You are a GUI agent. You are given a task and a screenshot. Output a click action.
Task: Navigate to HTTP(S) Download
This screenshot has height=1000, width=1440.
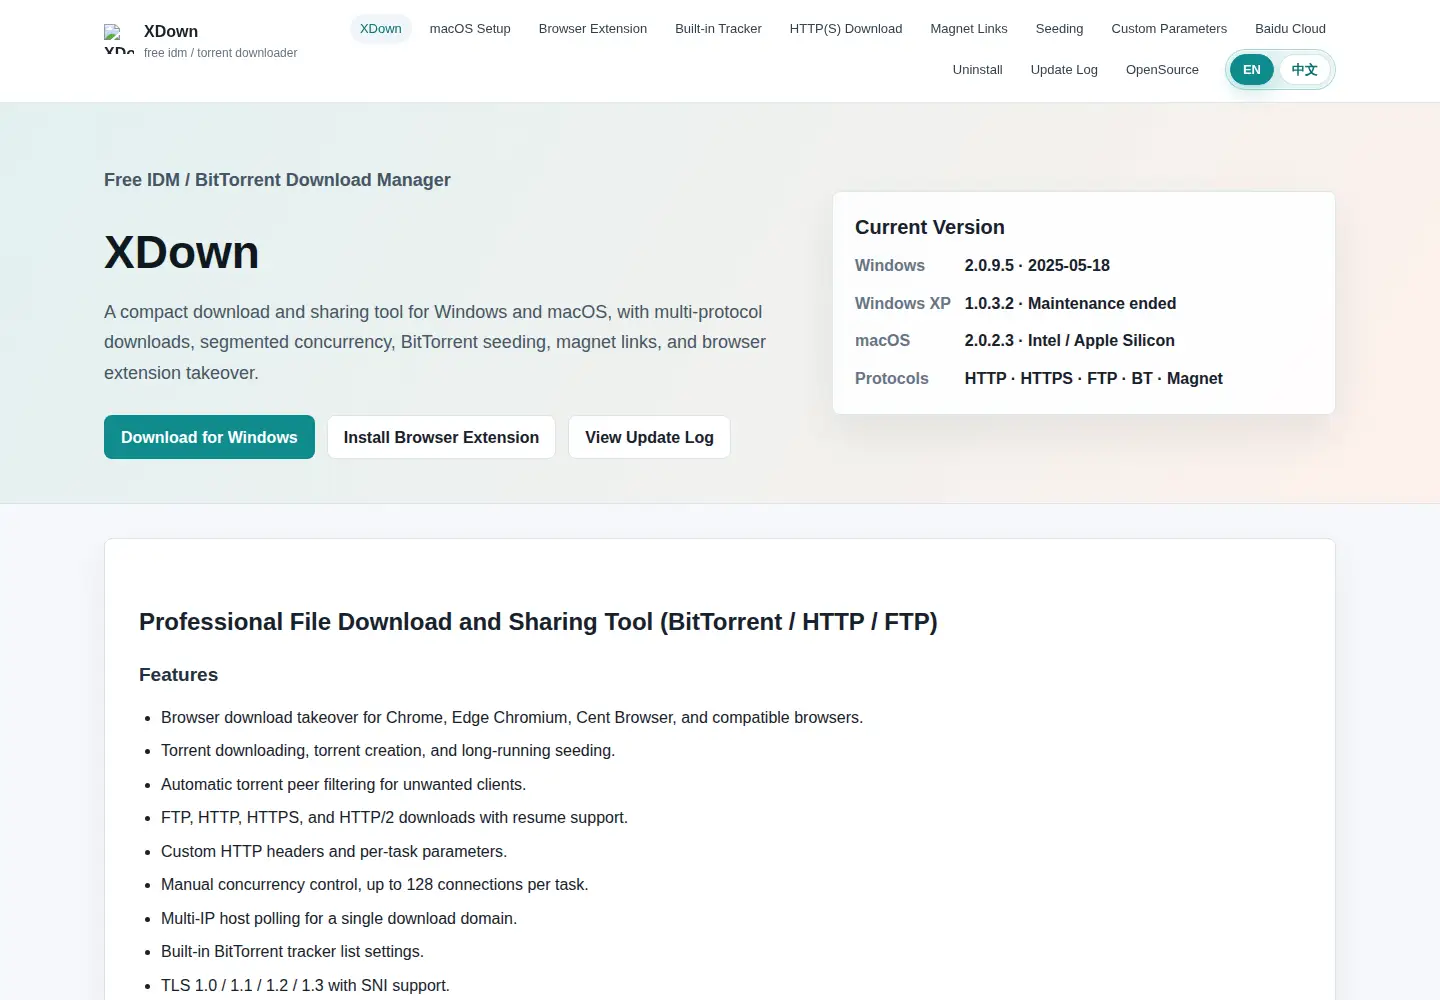pos(846,29)
